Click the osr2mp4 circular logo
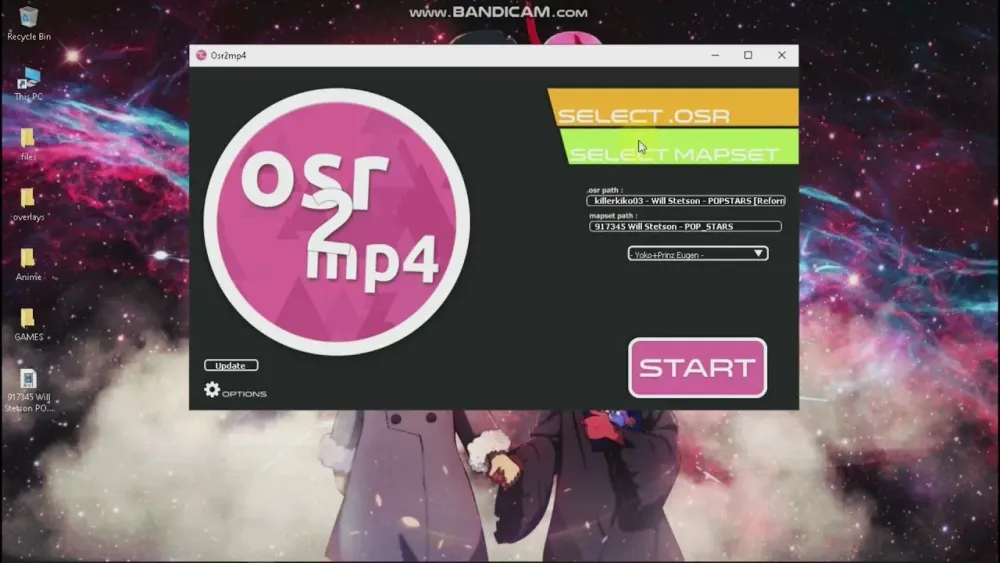 click(x=337, y=221)
